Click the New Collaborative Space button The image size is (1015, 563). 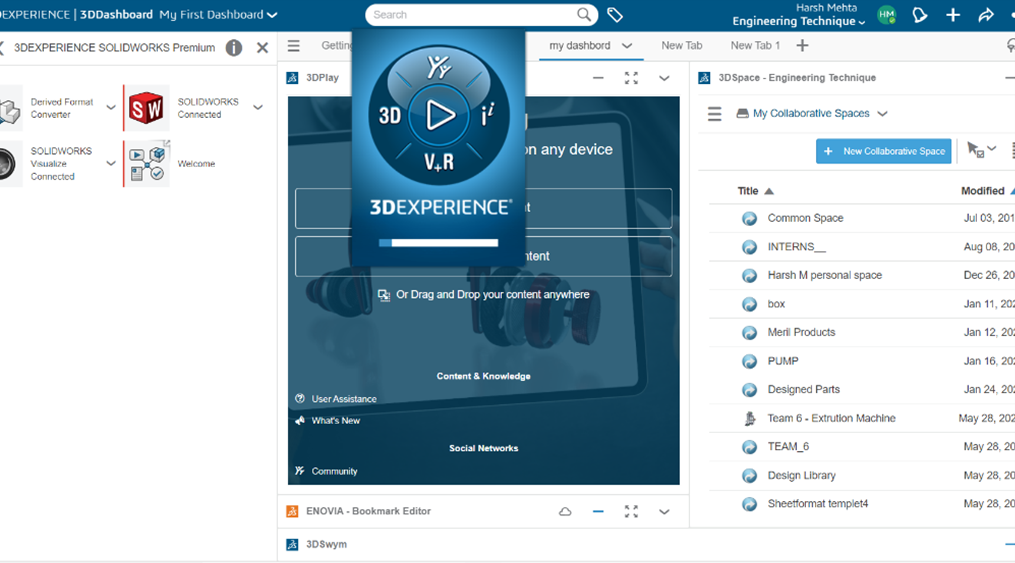[884, 151]
